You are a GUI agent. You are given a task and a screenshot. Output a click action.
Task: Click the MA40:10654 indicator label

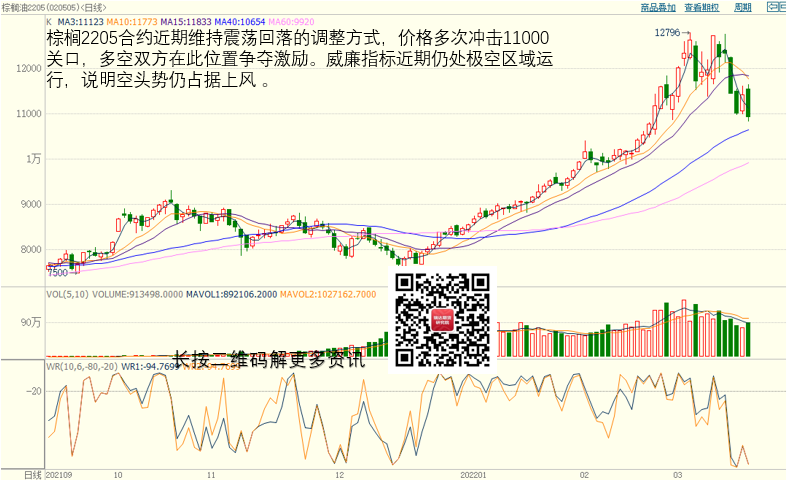[241, 20]
